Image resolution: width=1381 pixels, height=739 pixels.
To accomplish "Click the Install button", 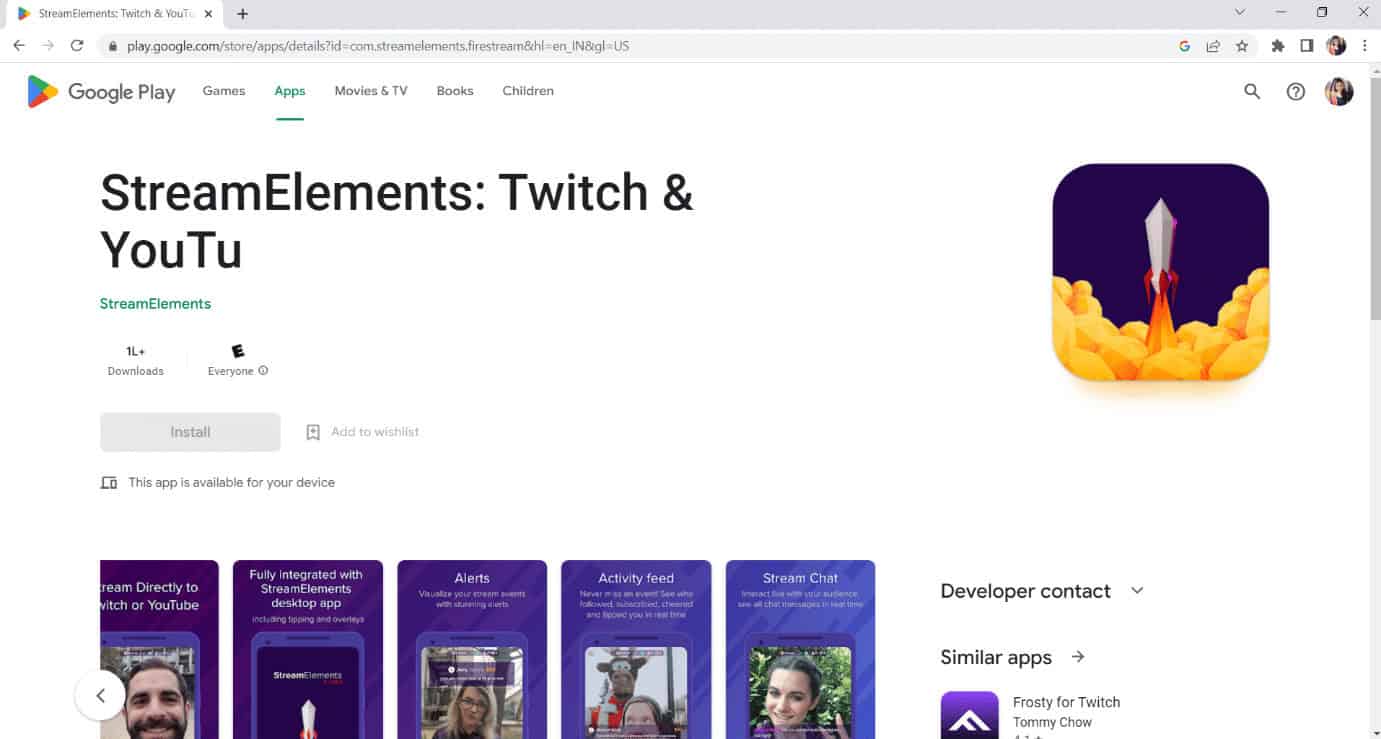I will [189, 431].
